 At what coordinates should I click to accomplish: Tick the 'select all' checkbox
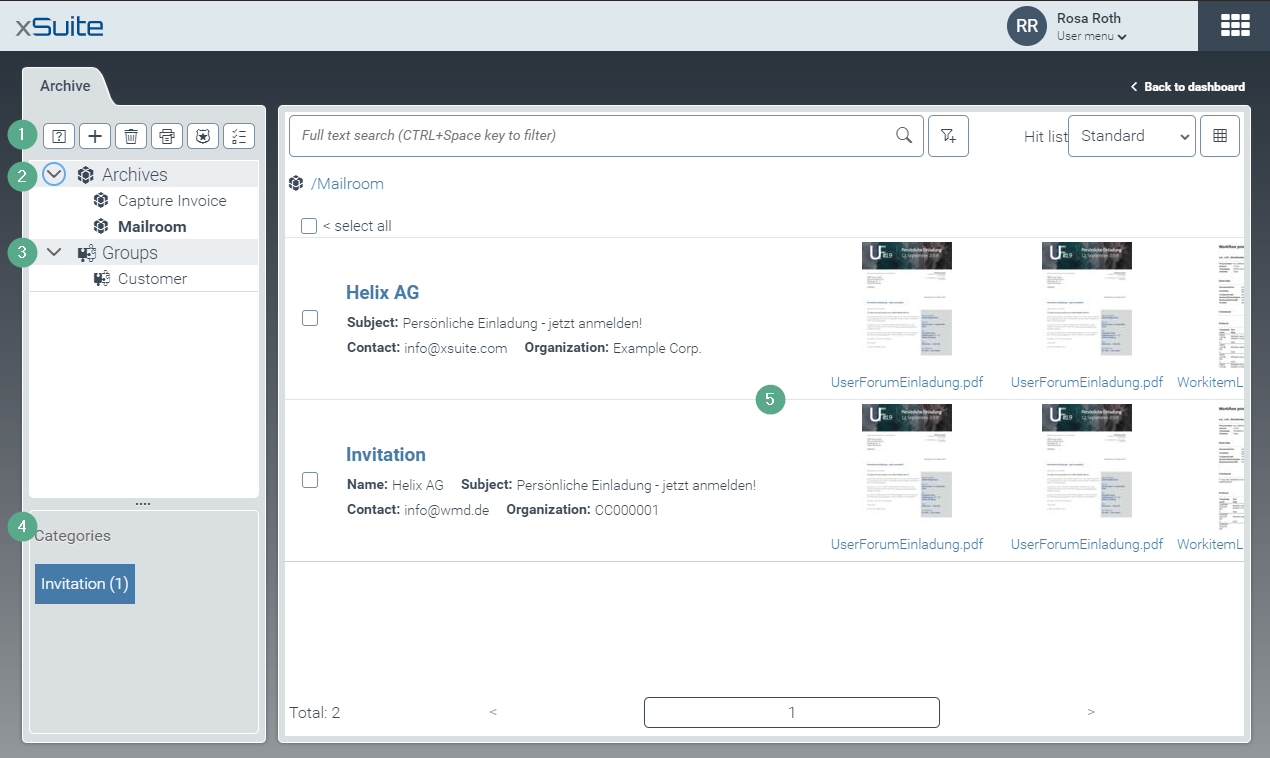[309, 226]
